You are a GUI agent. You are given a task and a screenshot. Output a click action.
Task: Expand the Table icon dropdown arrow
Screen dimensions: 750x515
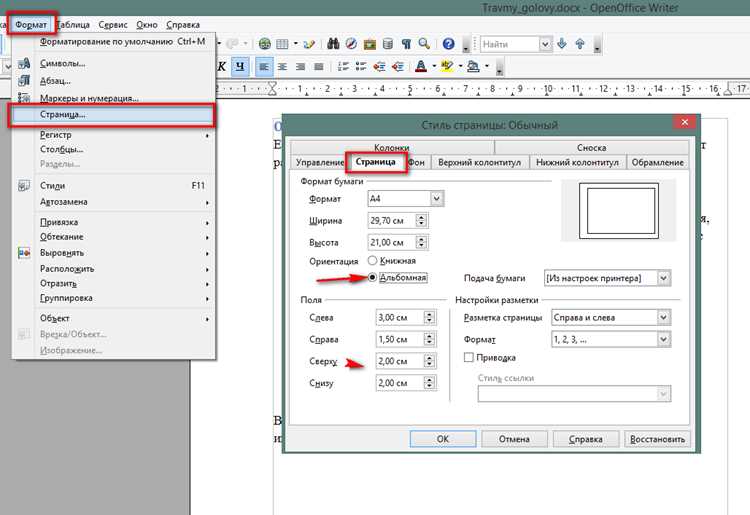(x=295, y=44)
